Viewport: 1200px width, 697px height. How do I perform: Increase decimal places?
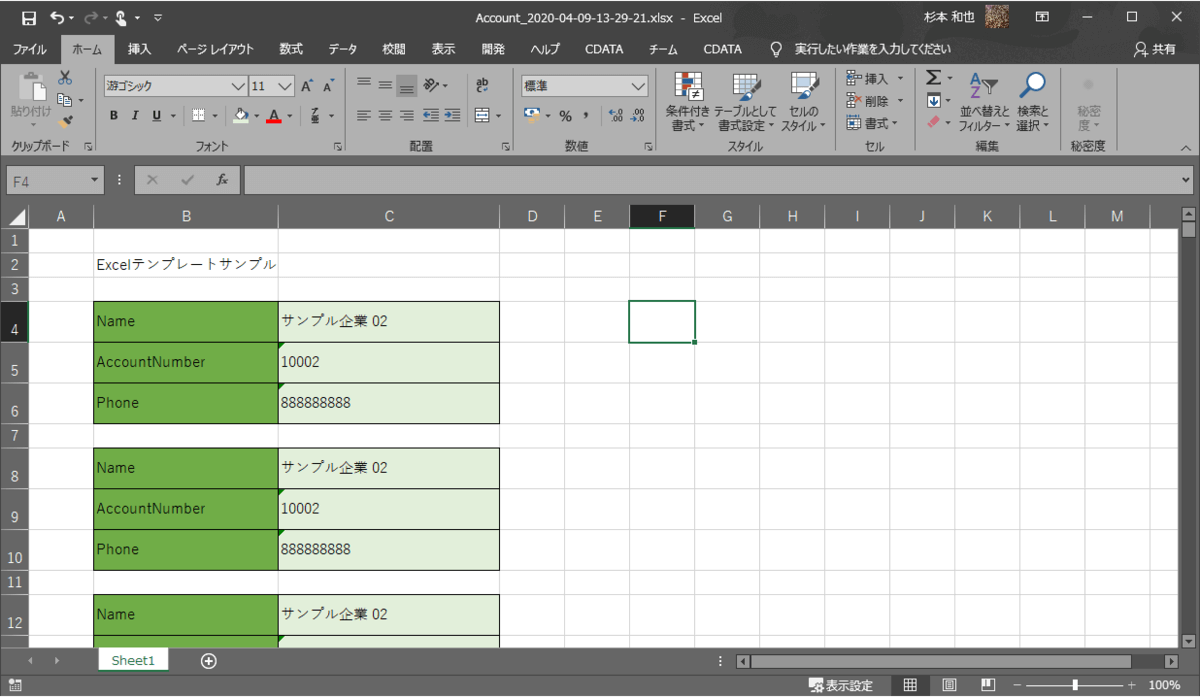616,115
